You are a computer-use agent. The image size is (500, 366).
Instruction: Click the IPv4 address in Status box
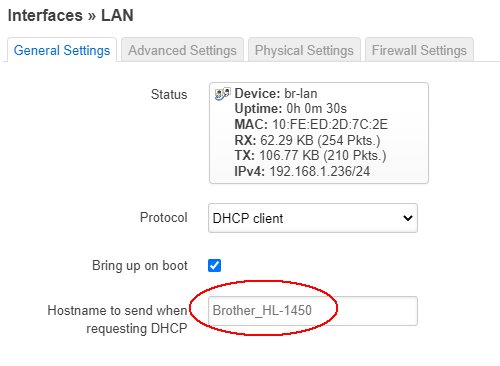pyautogui.click(x=302, y=171)
